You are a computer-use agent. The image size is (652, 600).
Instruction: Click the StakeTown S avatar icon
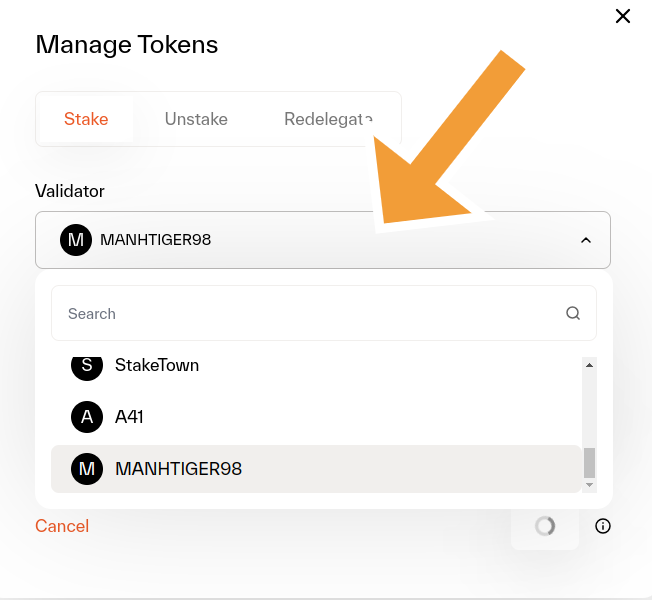coord(87,366)
